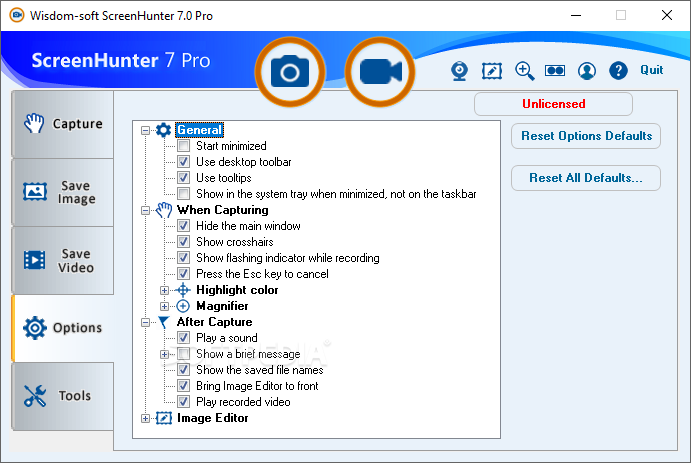Open the webcam tool icon

459,70
